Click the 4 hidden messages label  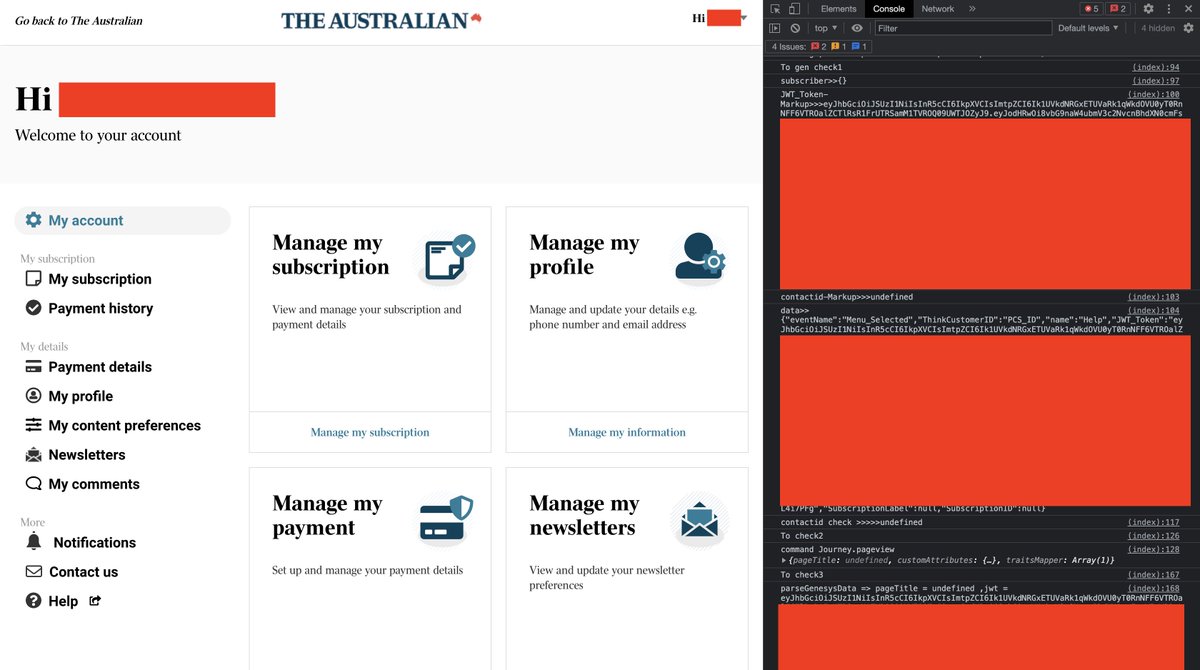pyautogui.click(x=1158, y=28)
